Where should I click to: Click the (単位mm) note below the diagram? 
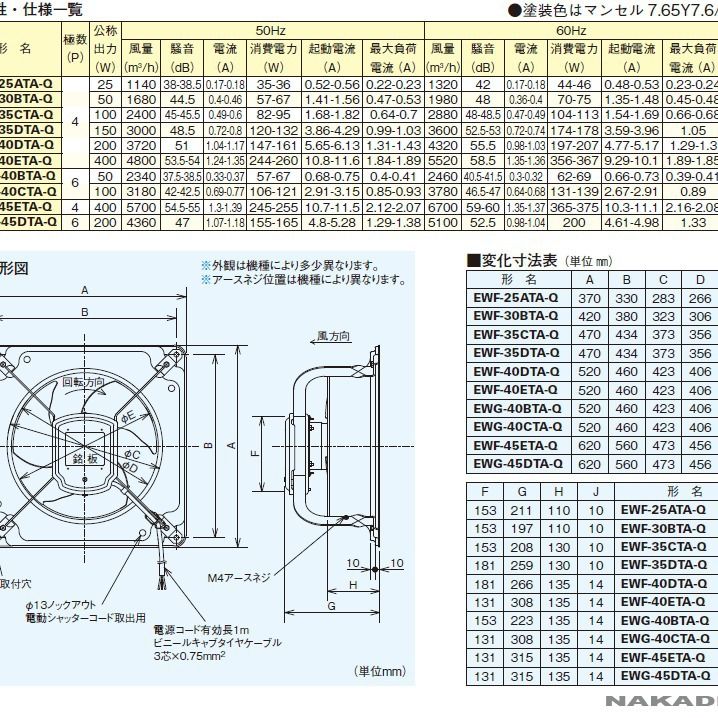(x=381, y=670)
